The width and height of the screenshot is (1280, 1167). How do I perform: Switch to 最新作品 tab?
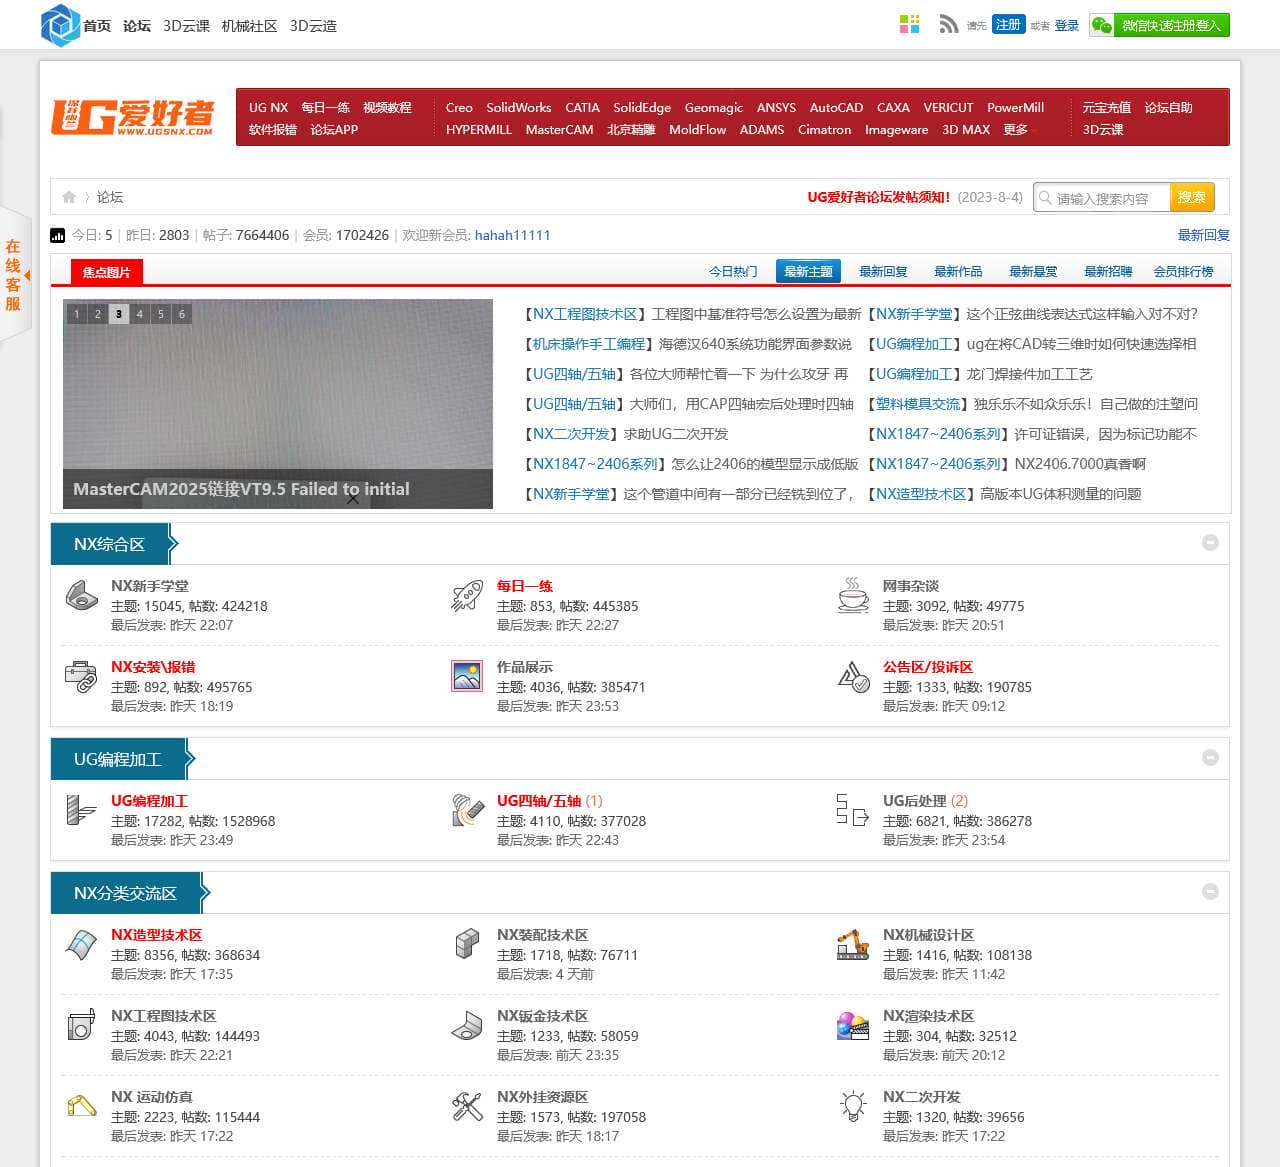tap(958, 272)
